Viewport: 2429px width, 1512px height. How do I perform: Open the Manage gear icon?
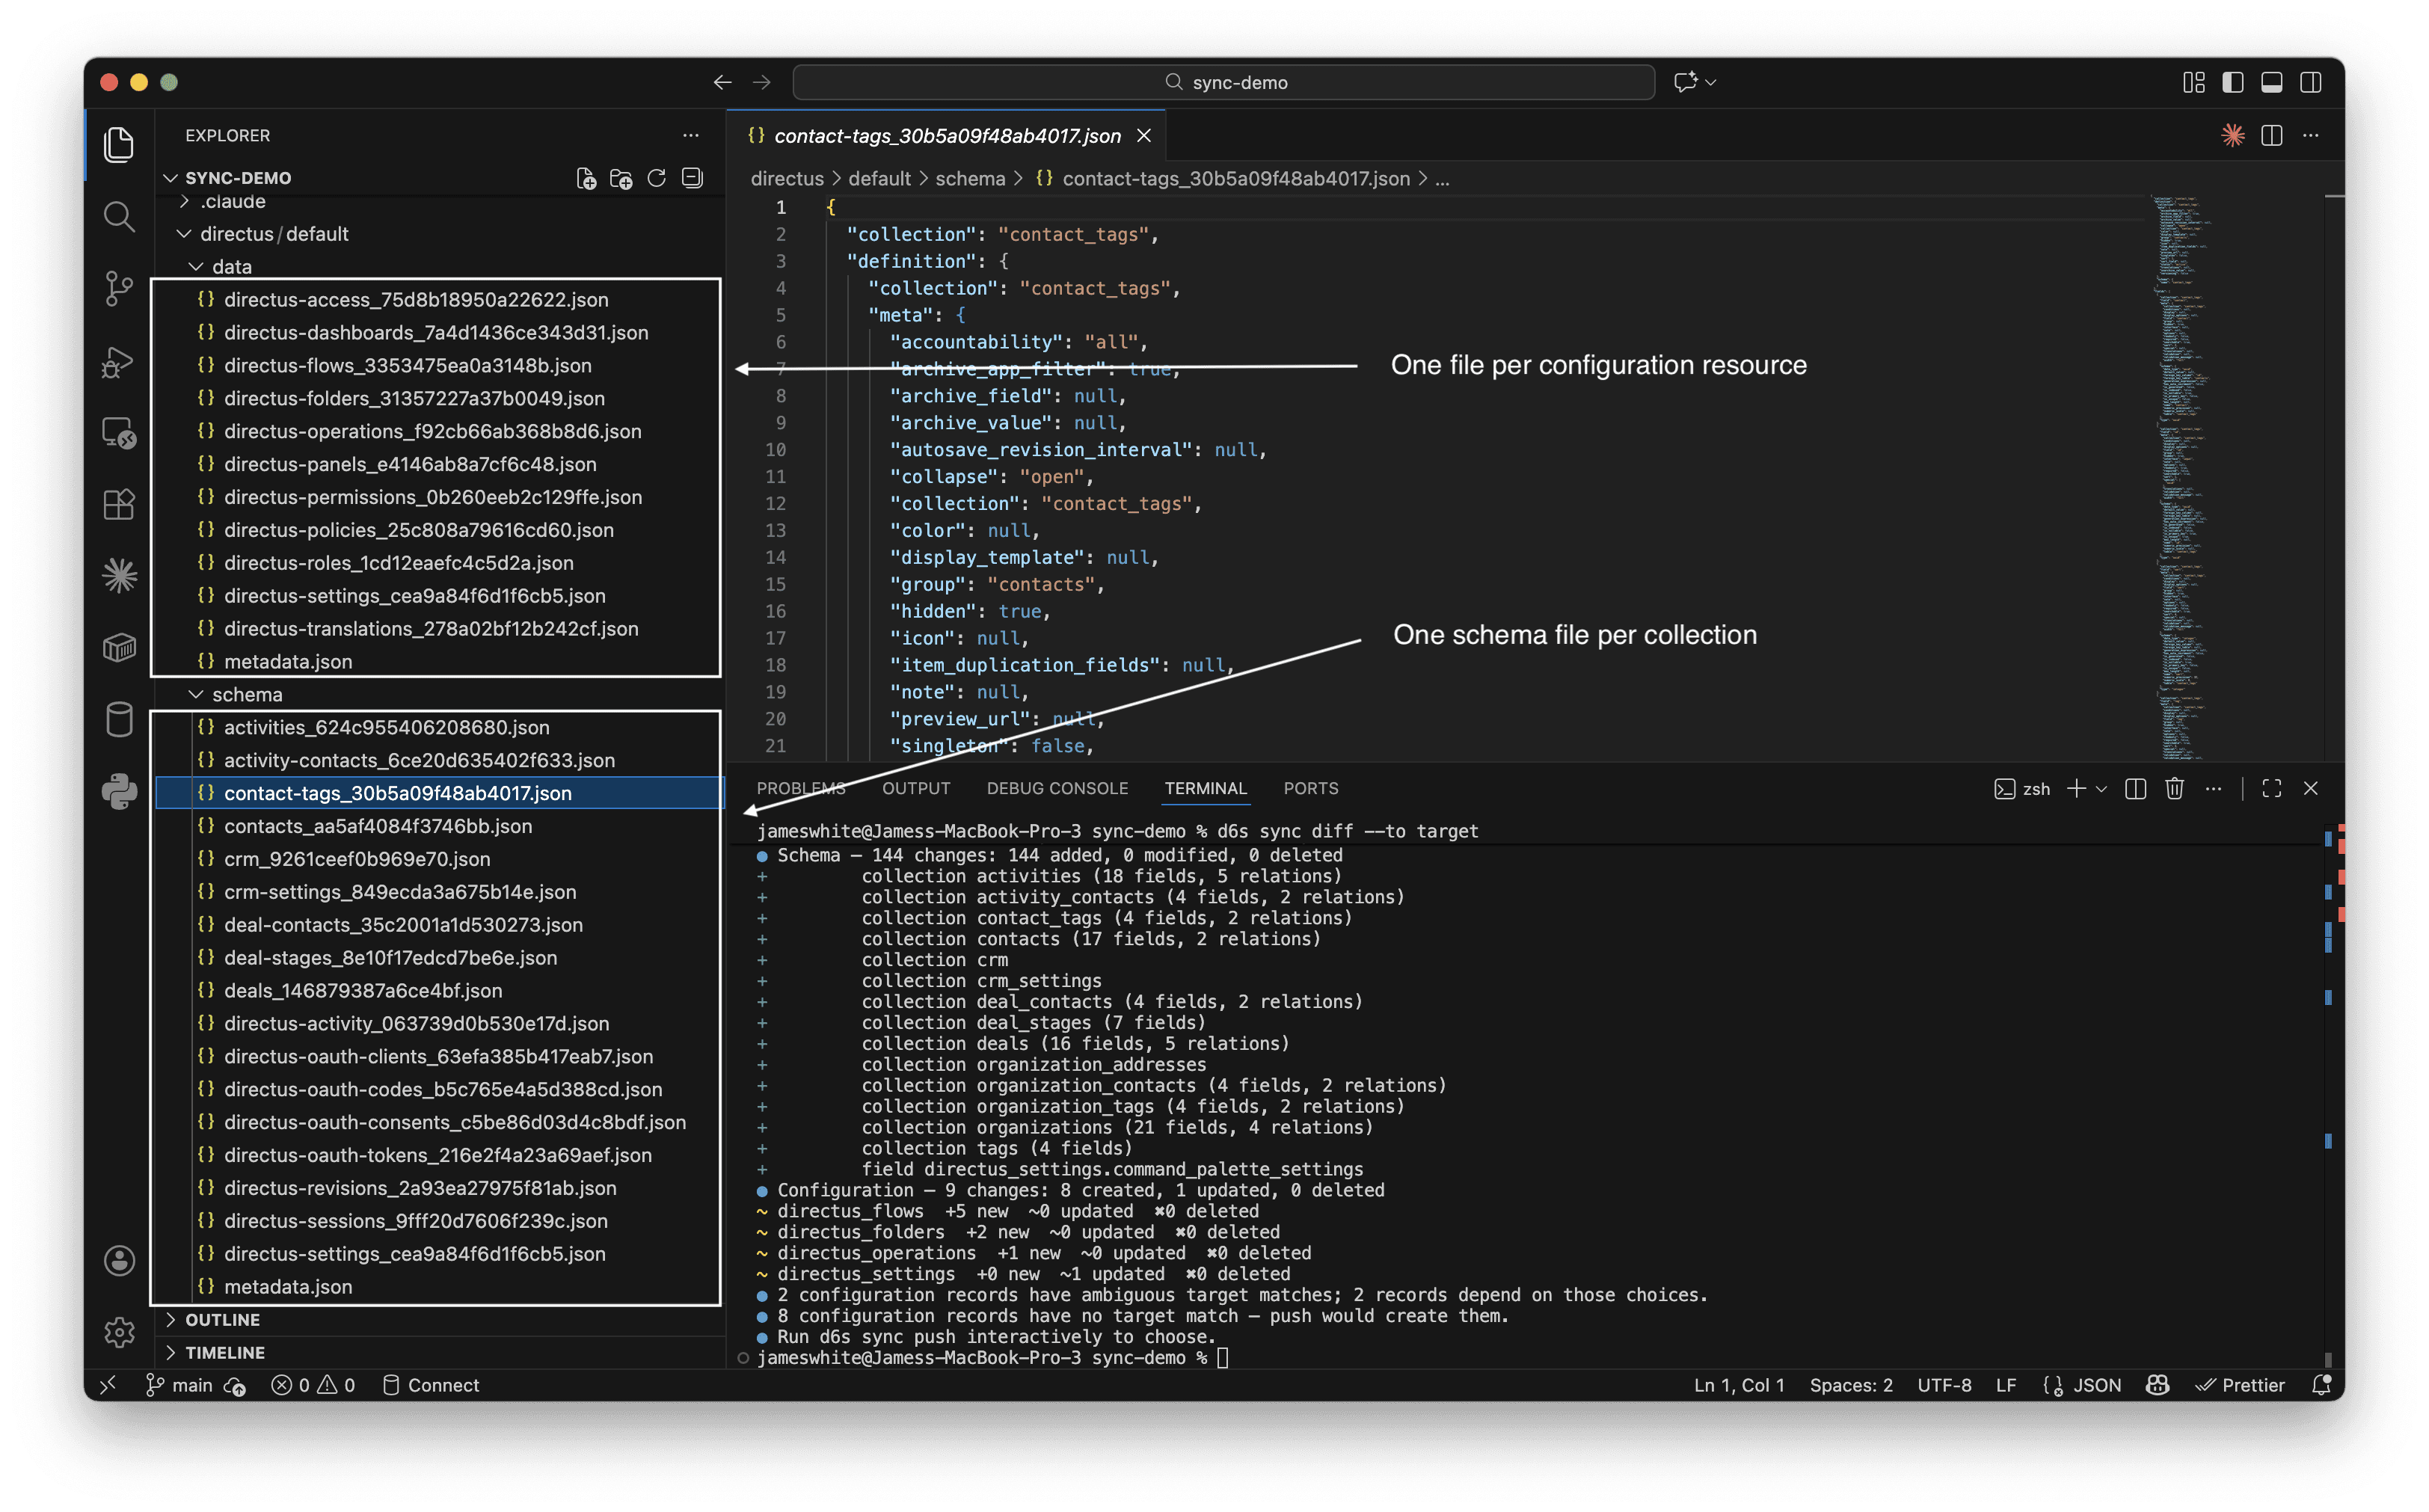click(119, 1332)
